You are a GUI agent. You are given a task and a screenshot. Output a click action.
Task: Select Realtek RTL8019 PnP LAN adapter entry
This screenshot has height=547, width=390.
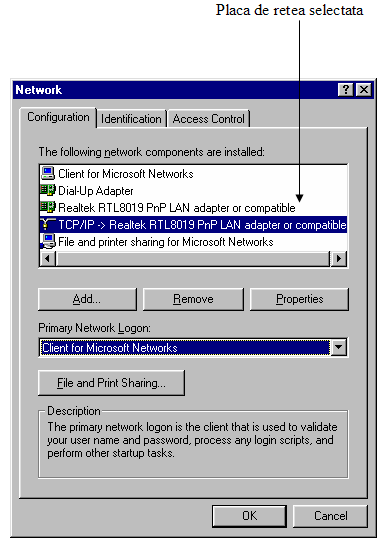pyautogui.click(x=168, y=208)
